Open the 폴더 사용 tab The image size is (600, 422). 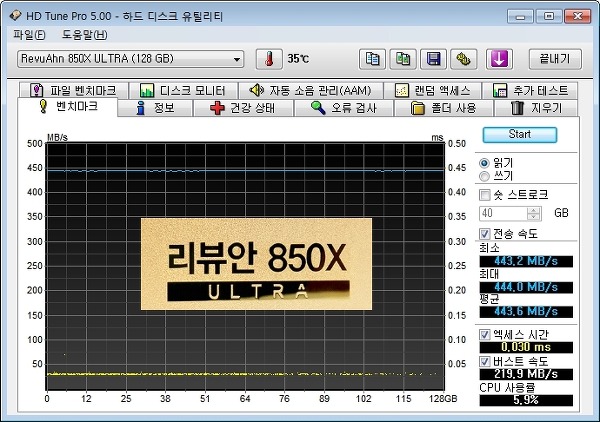(x=443, y=108)
